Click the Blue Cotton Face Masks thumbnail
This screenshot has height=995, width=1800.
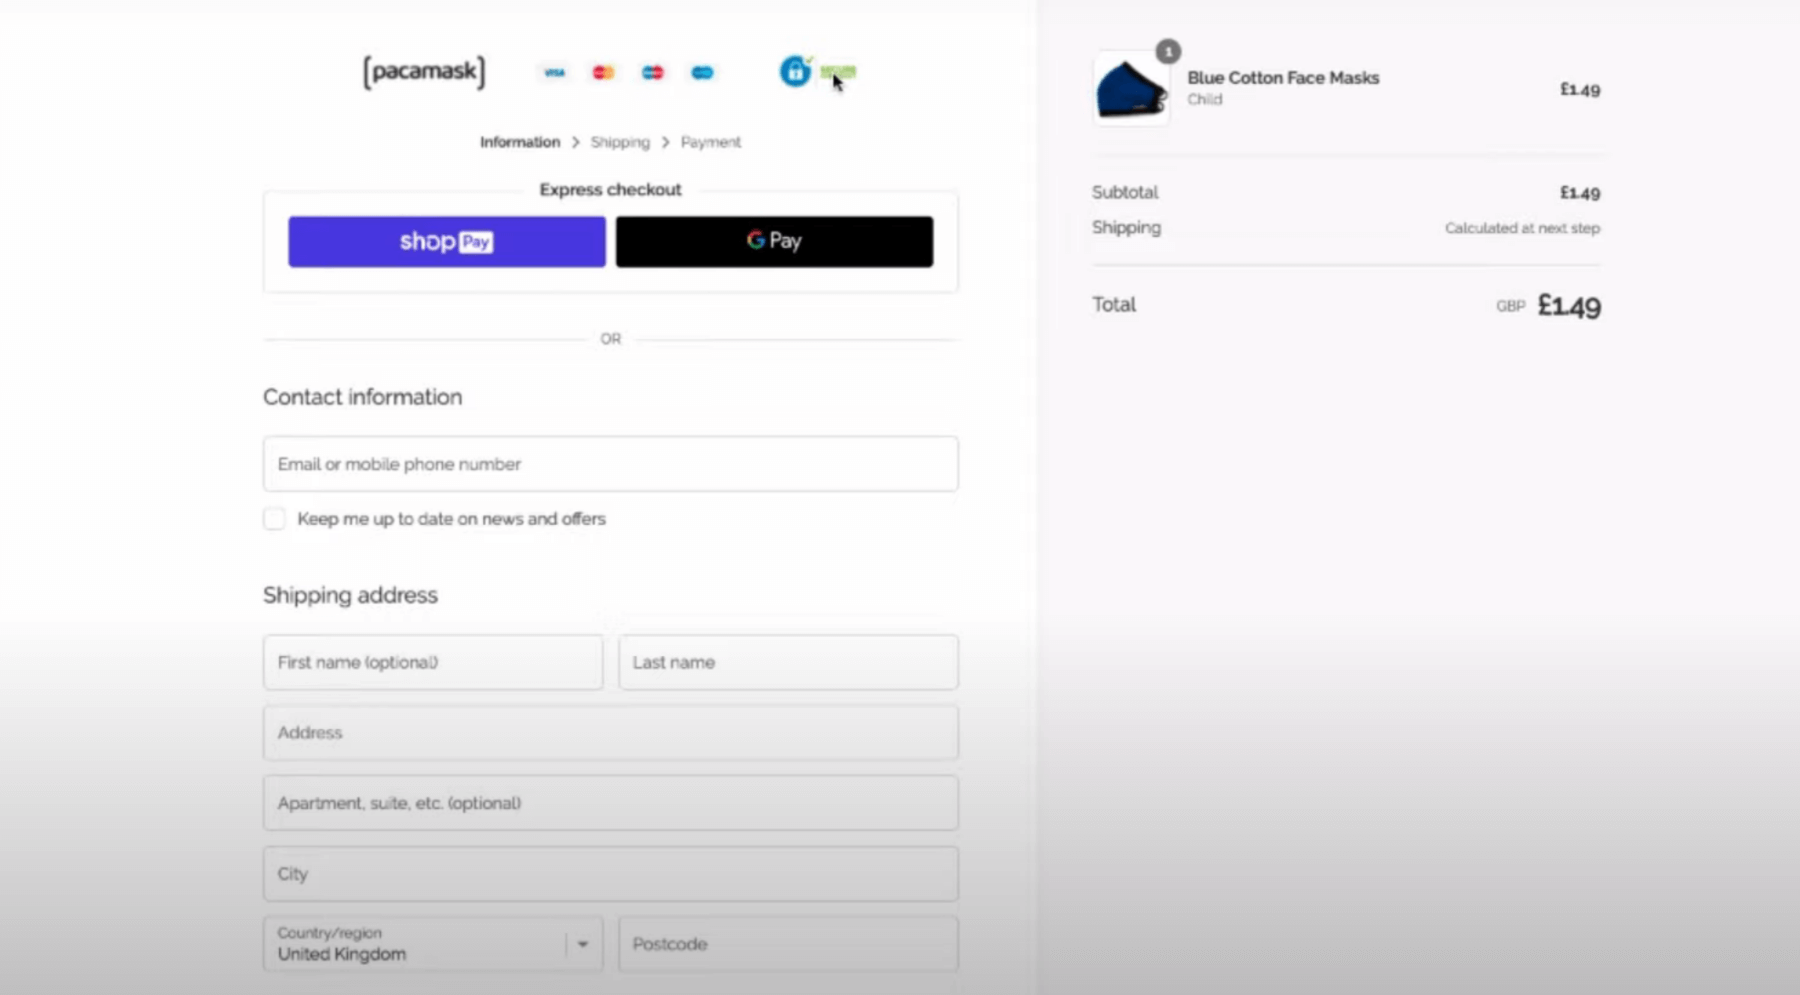(x=1131, y=90)
